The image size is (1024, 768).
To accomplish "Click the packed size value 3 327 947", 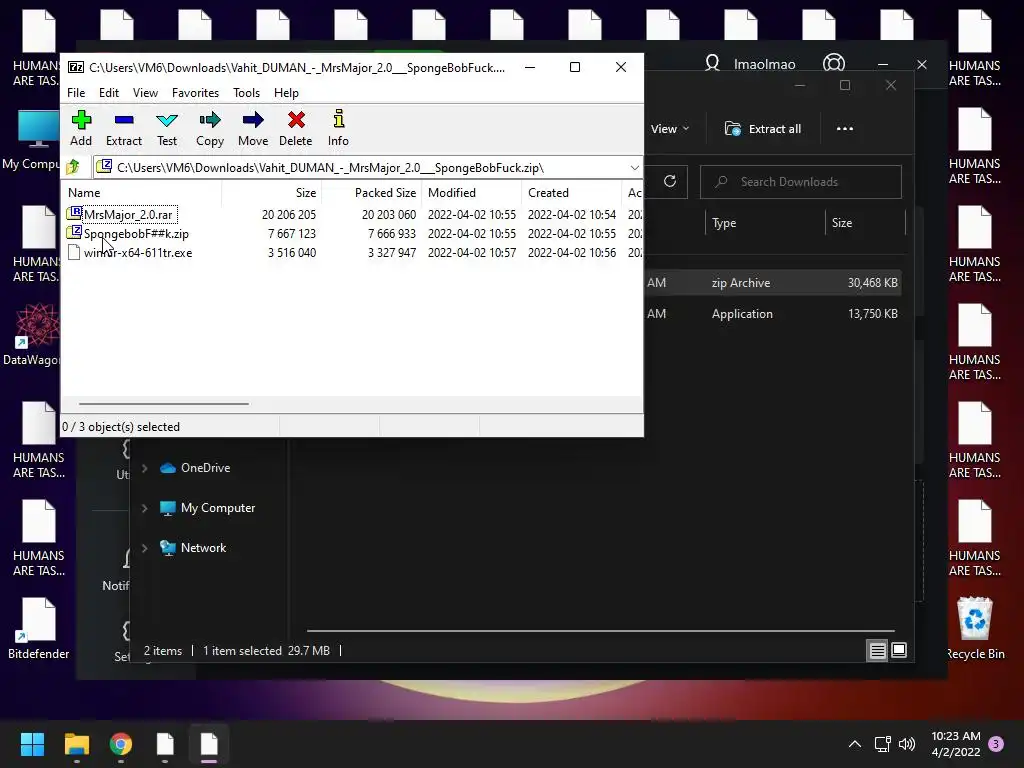I will coord(392,253).
